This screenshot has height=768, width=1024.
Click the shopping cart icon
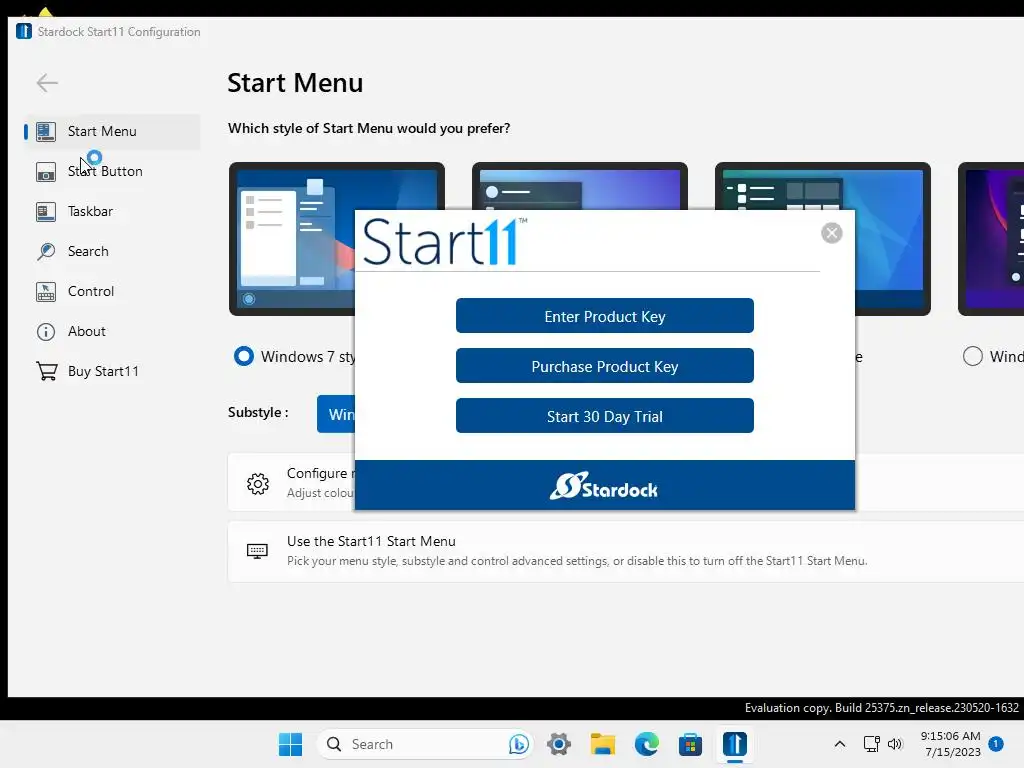point(46,371)
